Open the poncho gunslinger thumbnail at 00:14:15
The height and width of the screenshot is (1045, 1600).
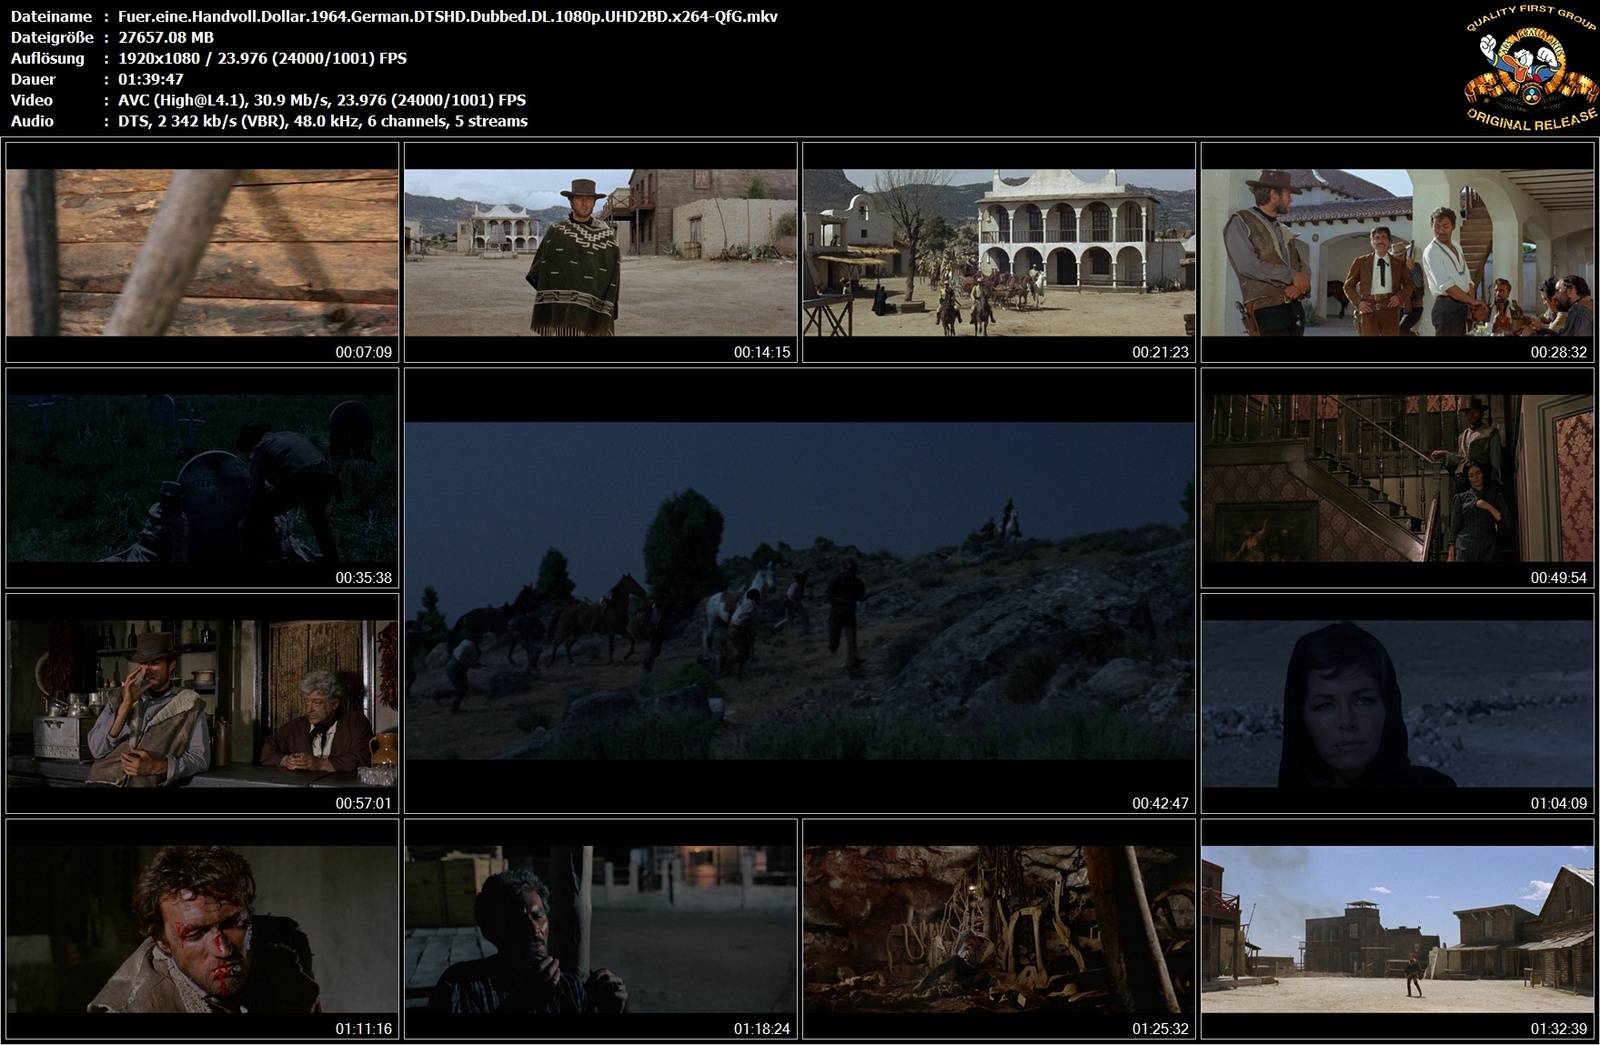601,252
